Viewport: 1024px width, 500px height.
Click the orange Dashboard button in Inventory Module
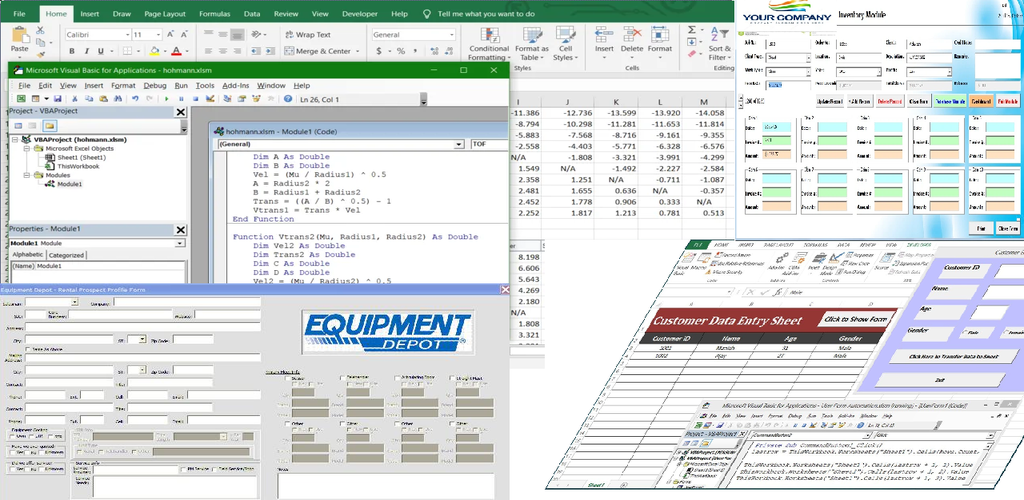tap(980, 102)
